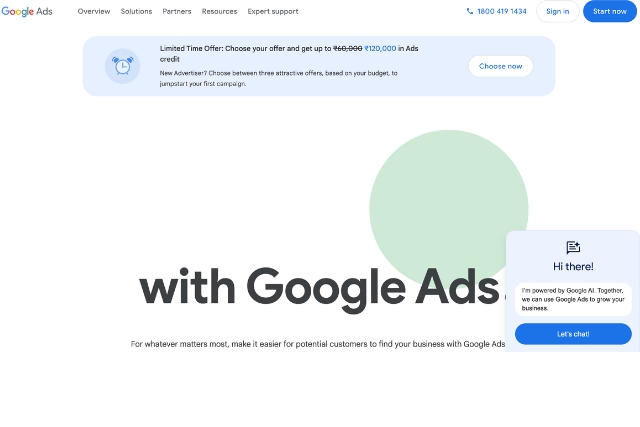Click the 'Hi there!' chat greeting
The image size is (640, 427).
[x=573, y=267]
